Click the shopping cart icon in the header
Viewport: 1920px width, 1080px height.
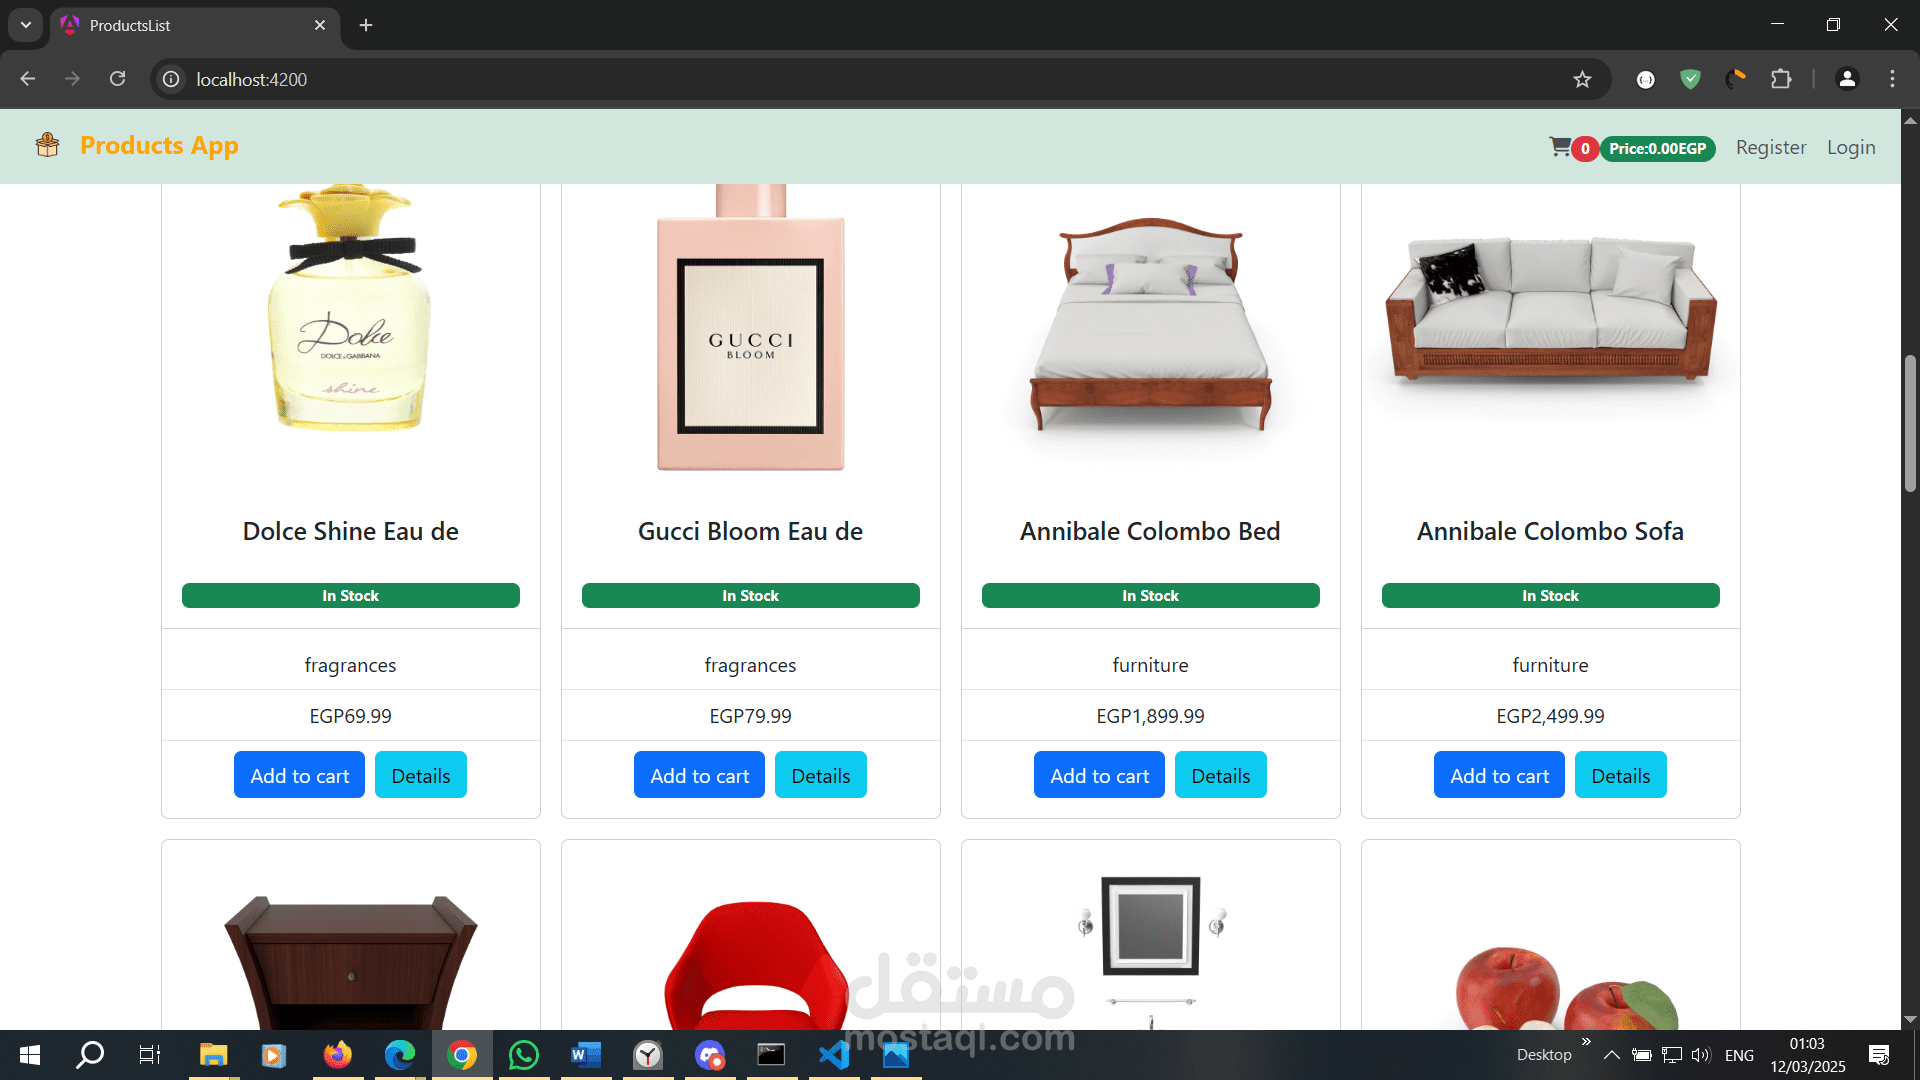(1560, 146)
